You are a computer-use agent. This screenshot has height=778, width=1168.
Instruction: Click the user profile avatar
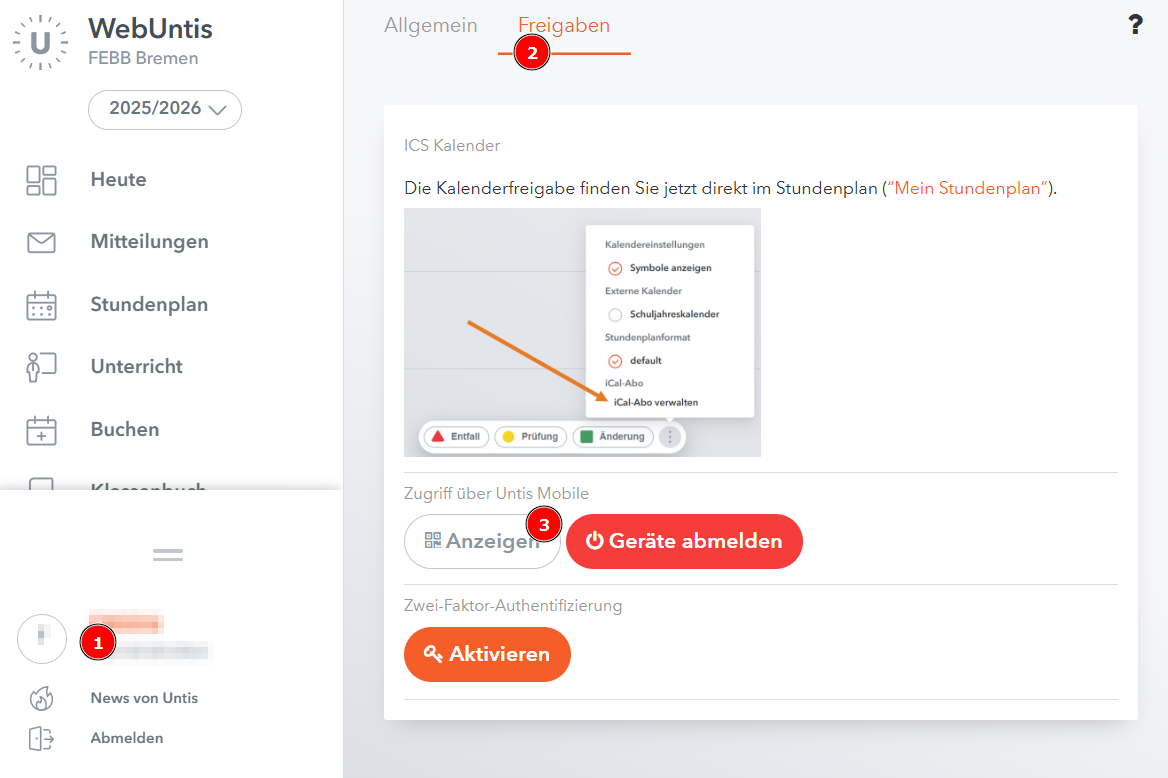pos(42,639)
